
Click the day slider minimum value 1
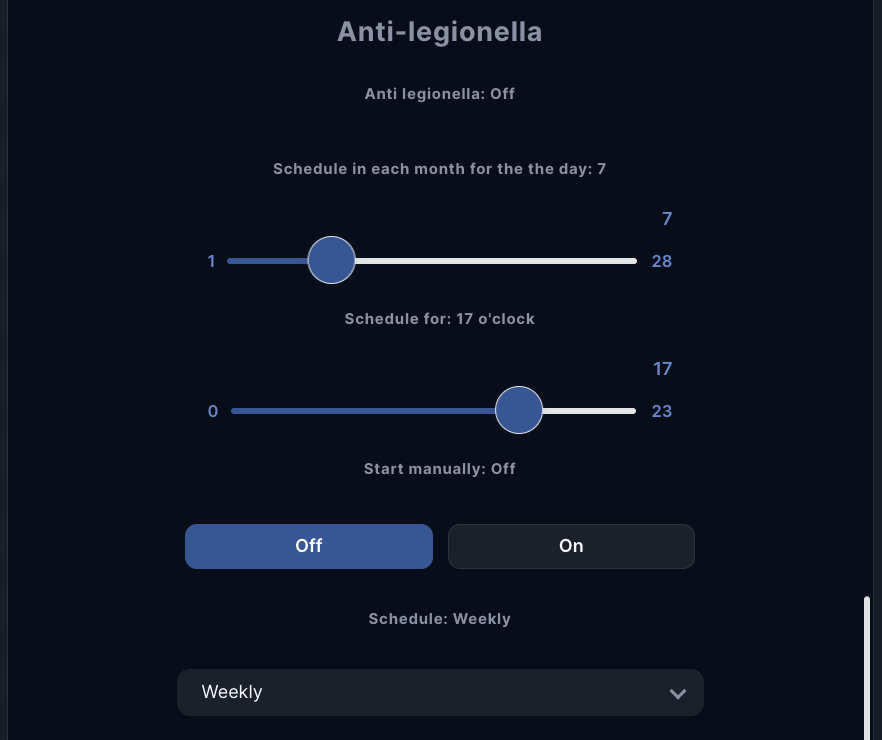[212, 261]
